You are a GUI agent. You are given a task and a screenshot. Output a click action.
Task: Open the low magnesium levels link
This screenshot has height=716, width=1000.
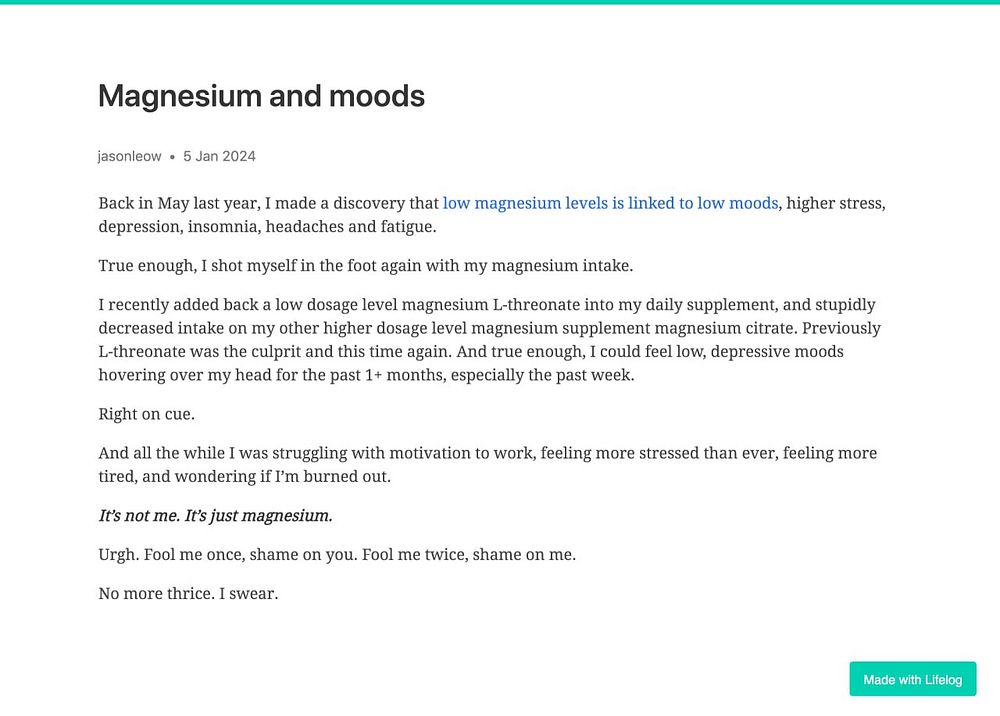coord(610,203)
